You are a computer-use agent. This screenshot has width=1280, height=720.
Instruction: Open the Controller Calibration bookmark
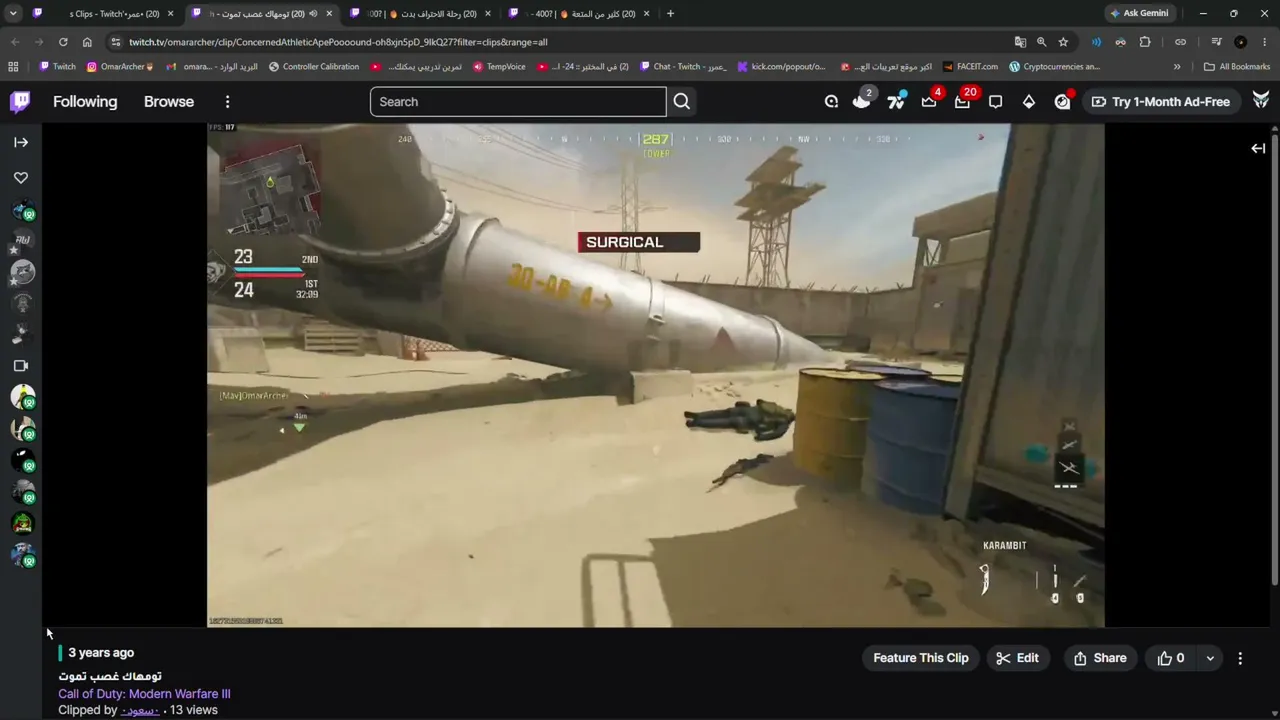(313, 67)
